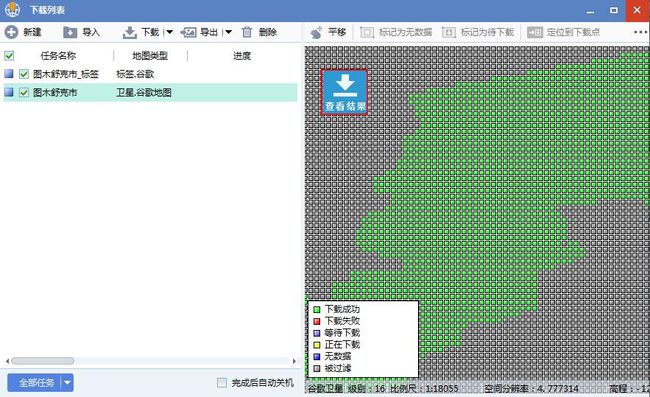The image size is (650, 397).
Task: Click the 标记为无数据 icon
Action: click(367, 32)
